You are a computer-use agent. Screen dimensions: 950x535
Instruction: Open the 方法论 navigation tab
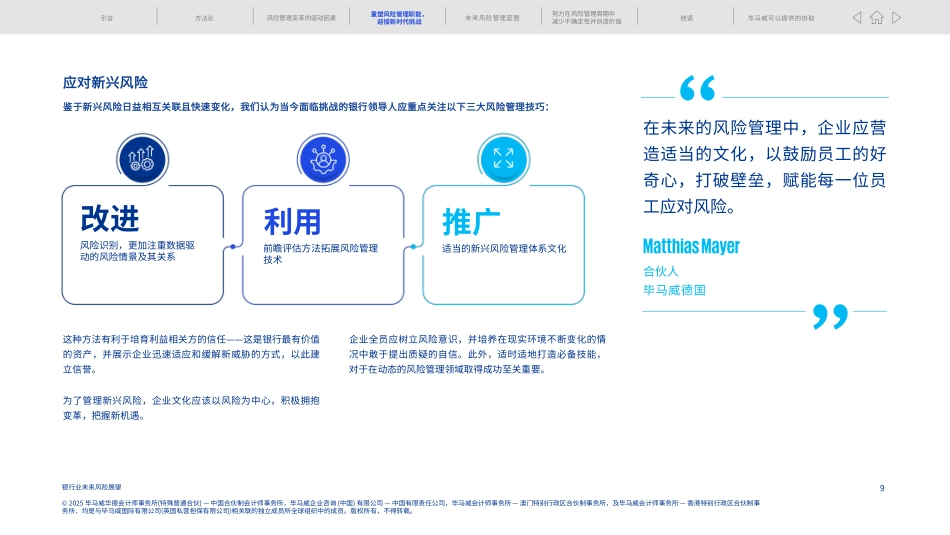(x=204, y=18)
